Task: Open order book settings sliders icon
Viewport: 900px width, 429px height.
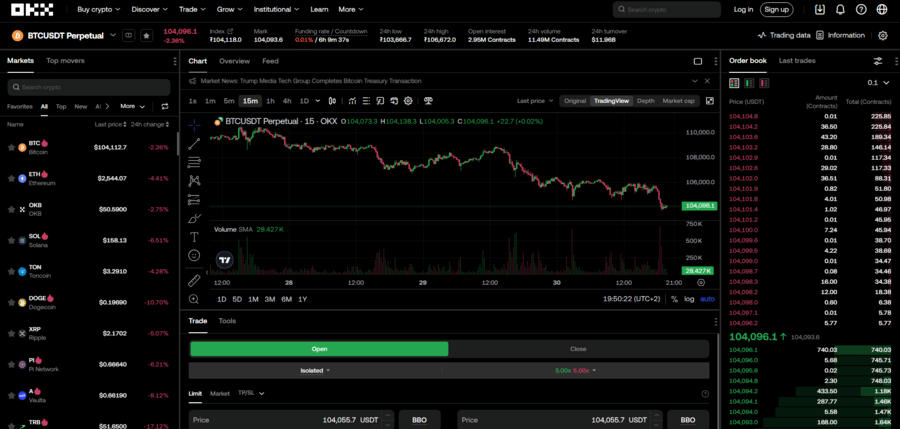Action: (x=878, y=61)
